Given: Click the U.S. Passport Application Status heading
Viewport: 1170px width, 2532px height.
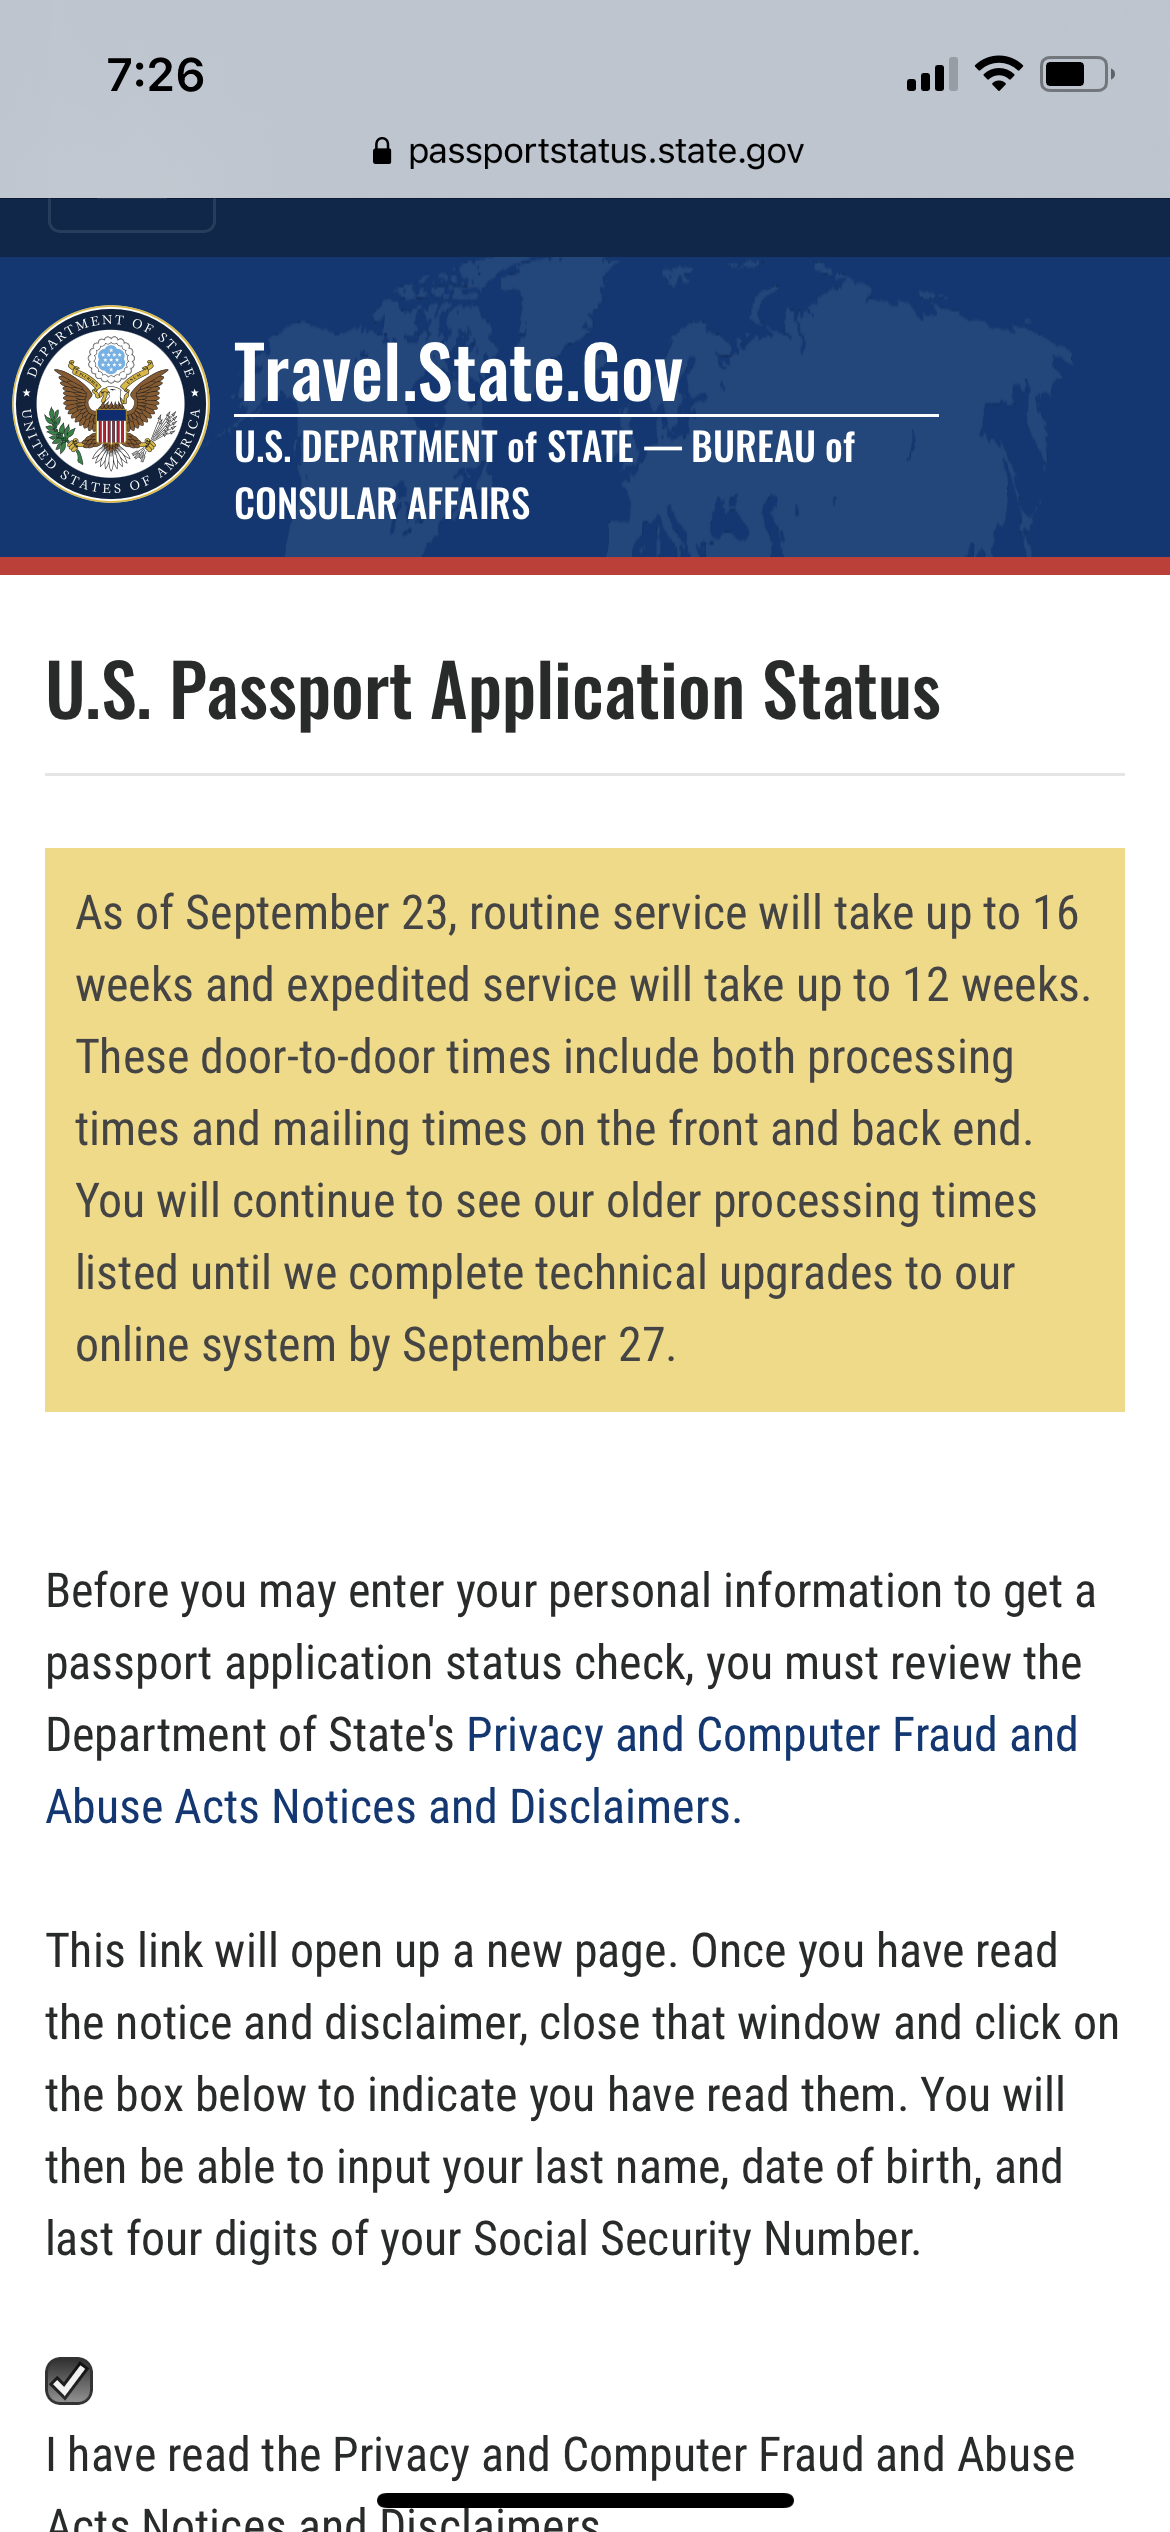Looking at the screenshot, I should coord(493,691).
